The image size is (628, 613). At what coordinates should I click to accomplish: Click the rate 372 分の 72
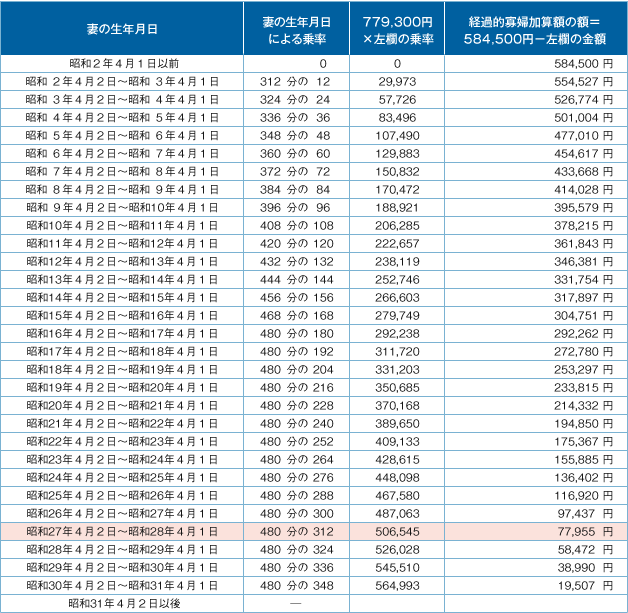point(295,172)
